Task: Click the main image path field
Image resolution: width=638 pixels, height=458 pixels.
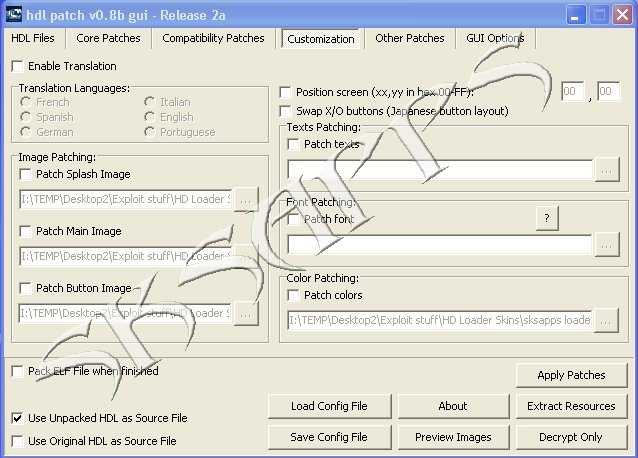Action: tap(126, 256)
